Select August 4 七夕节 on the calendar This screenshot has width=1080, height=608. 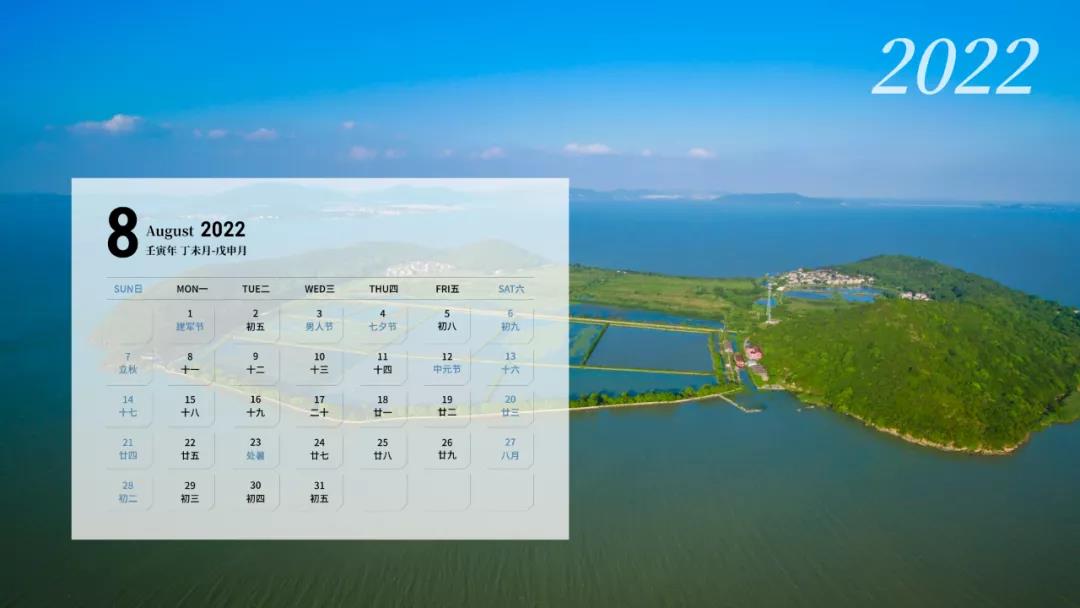pyautogui.click(x=382, y=320)
